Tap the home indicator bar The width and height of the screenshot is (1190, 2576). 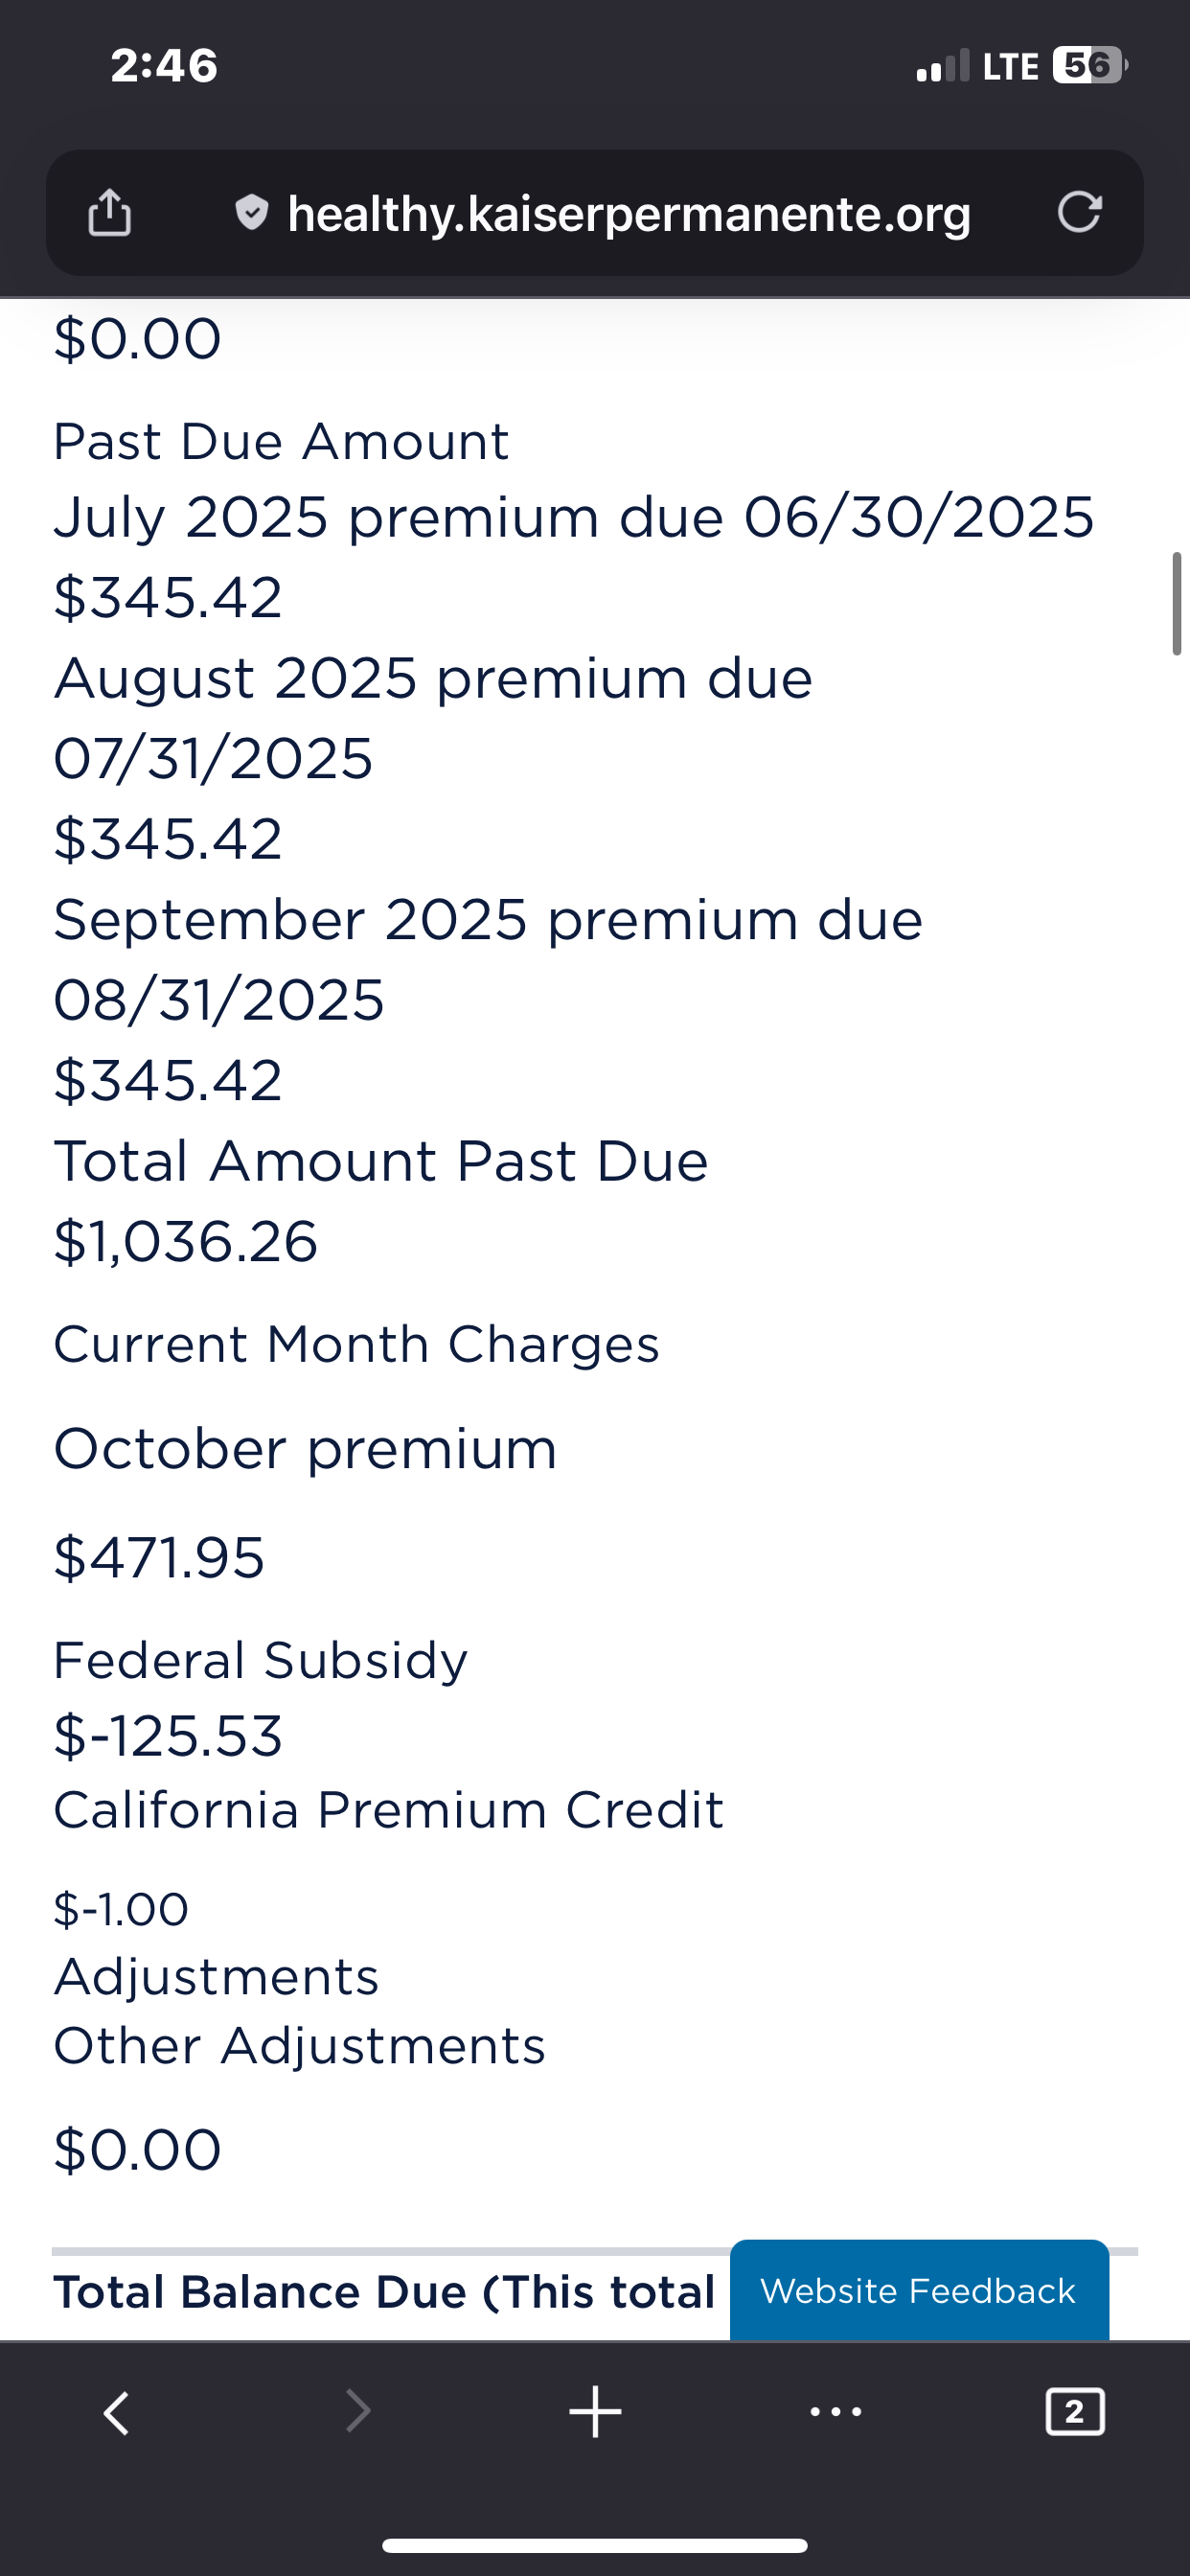[595, 2545]
